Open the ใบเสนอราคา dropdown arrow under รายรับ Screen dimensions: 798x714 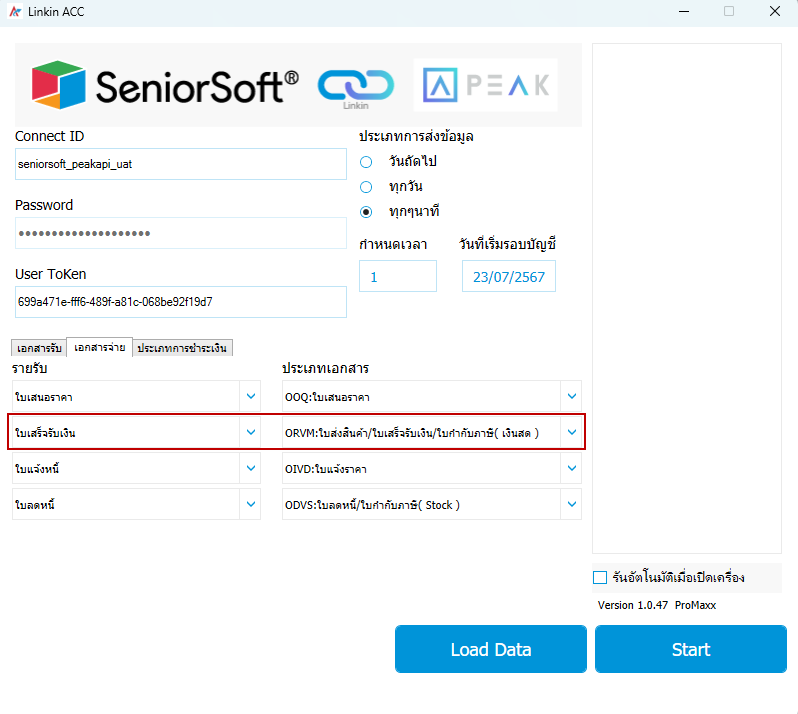coord(251,396)
